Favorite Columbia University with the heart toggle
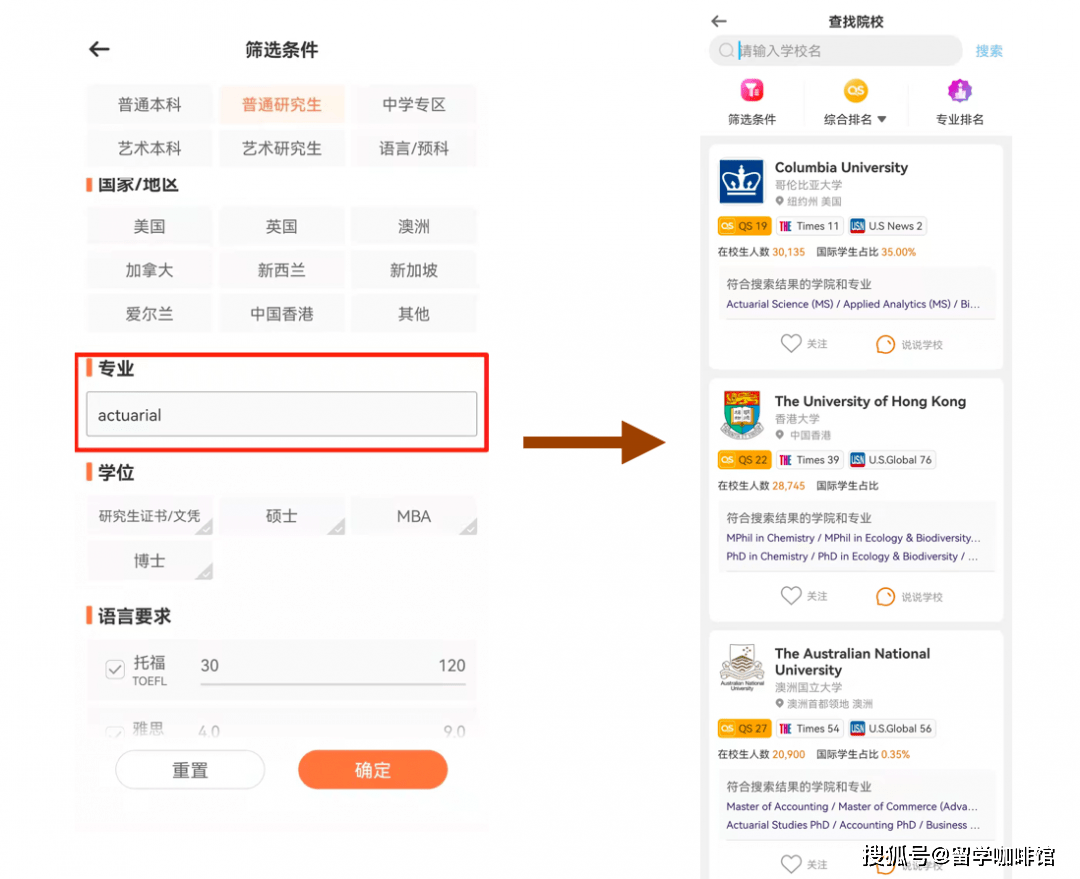Viewport: 1080px width, 879px height. (x=789, y=343)
